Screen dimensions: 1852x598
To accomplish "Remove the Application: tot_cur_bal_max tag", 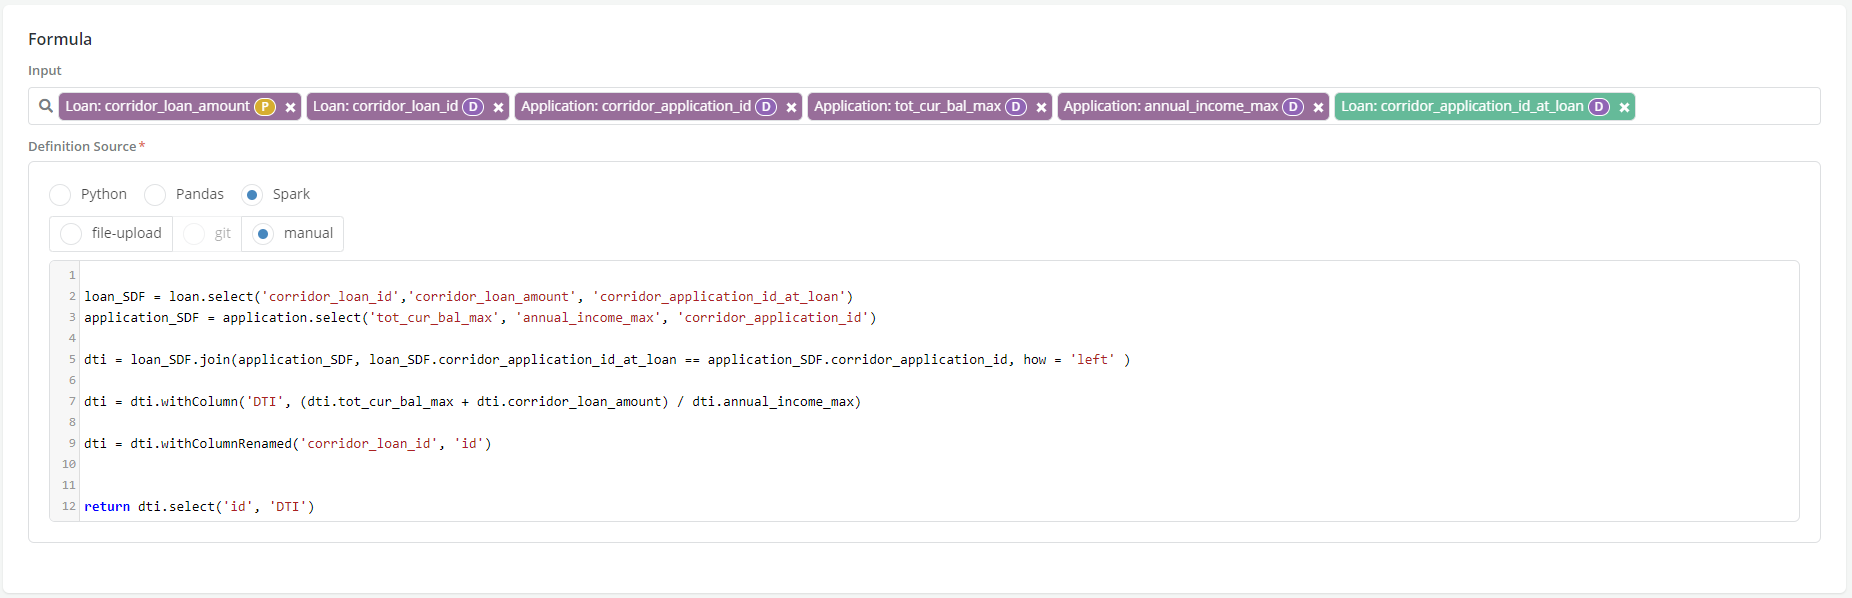I will click(1041, 107).
